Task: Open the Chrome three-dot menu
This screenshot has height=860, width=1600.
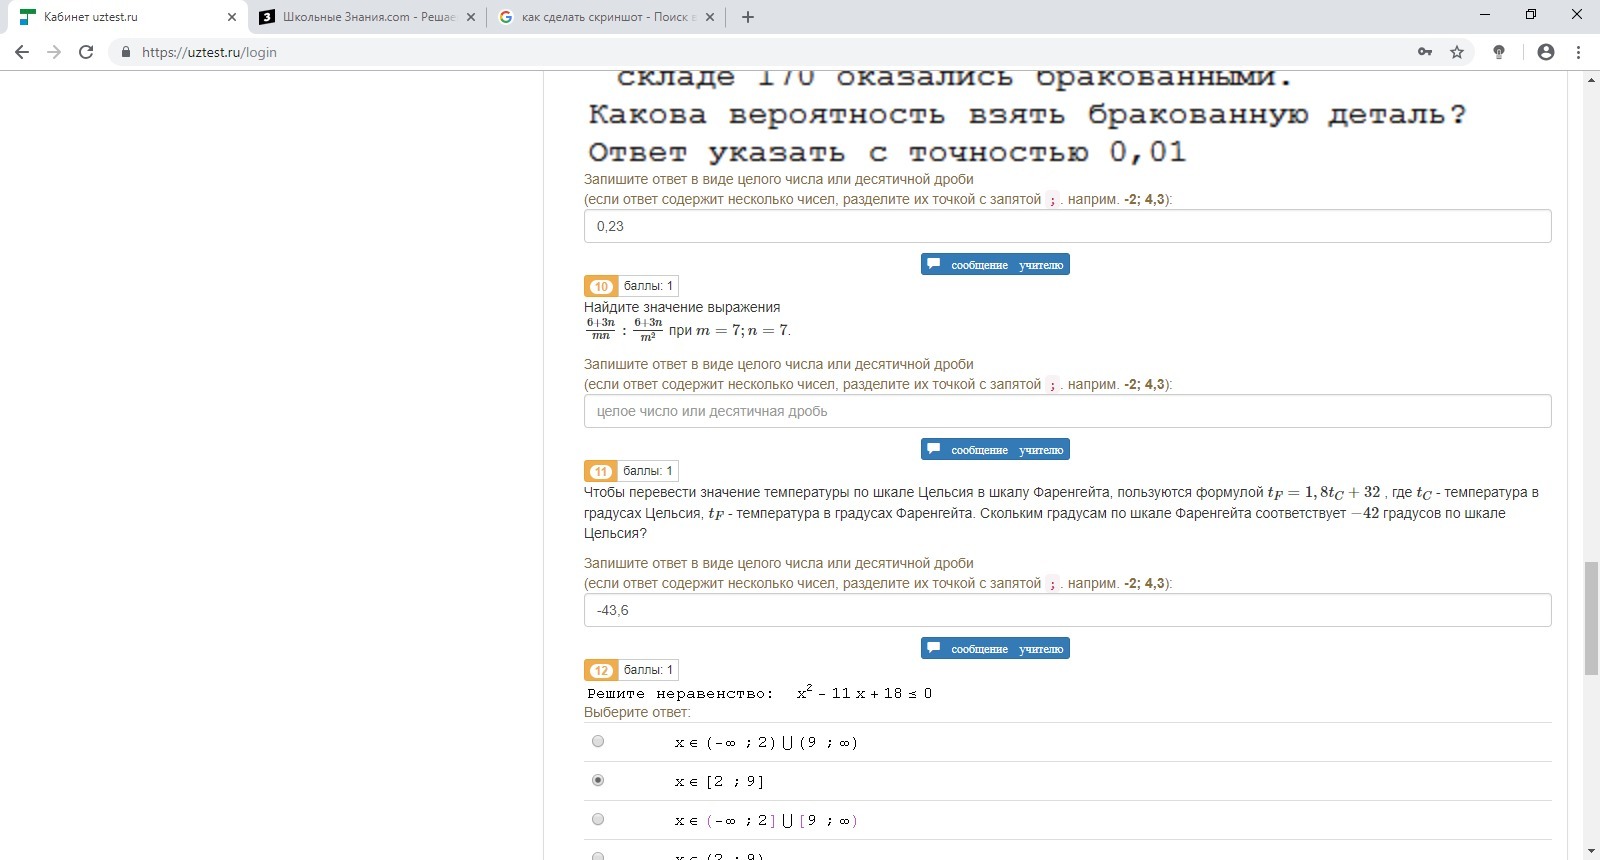Action: click(1579, 52)
